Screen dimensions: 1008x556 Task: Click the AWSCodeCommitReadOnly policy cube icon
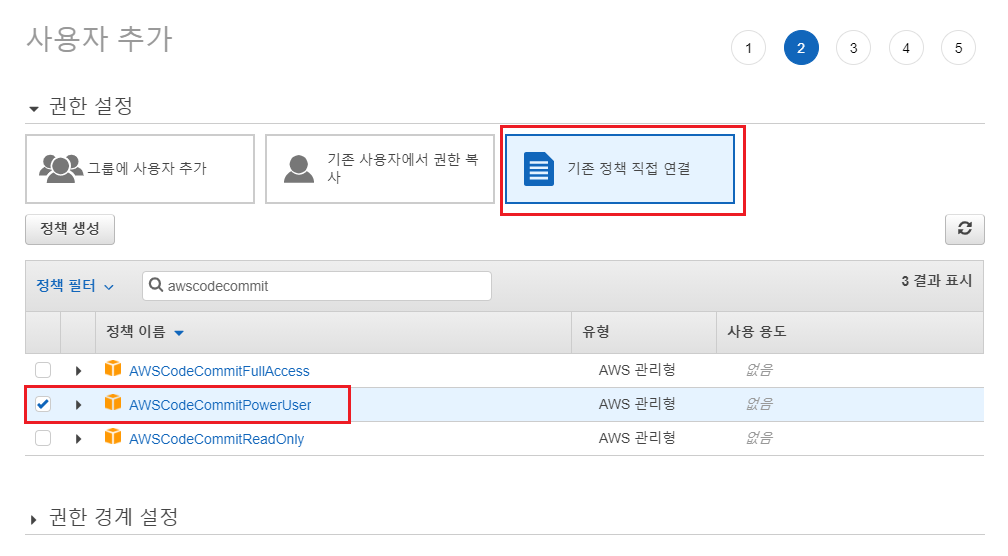pos(113,436)
